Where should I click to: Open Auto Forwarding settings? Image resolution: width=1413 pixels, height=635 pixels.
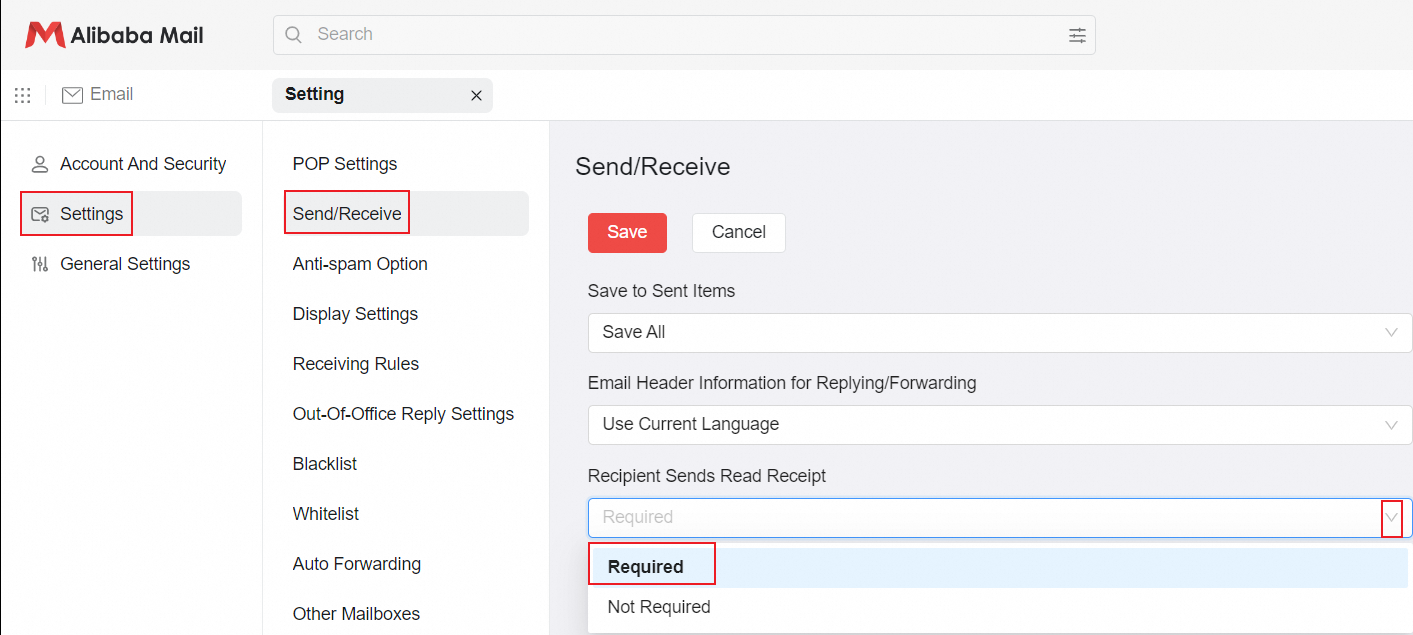tap(357, 564)
